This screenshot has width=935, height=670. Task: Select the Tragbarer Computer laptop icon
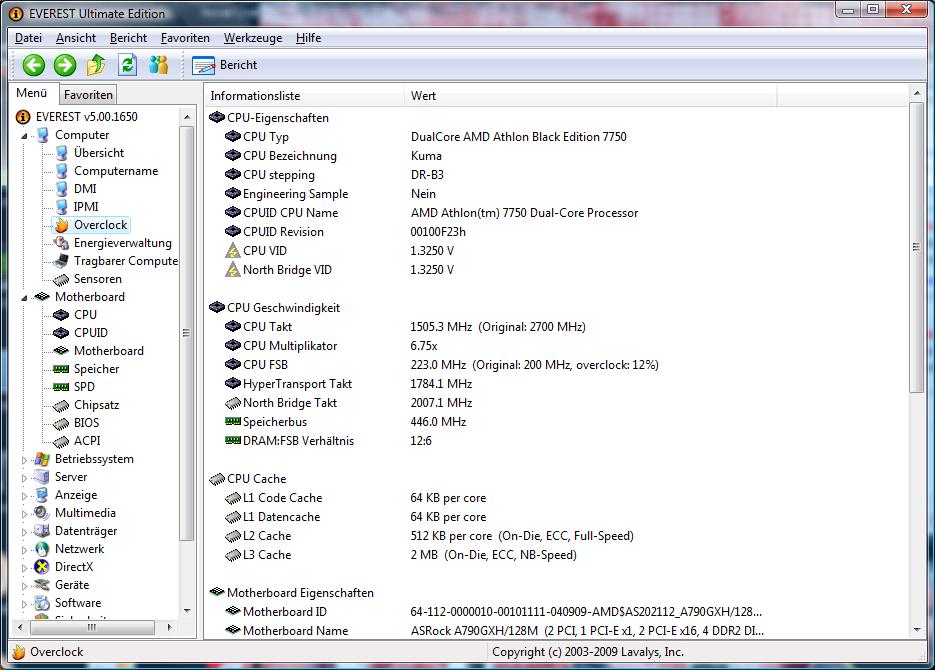(61, 261)
